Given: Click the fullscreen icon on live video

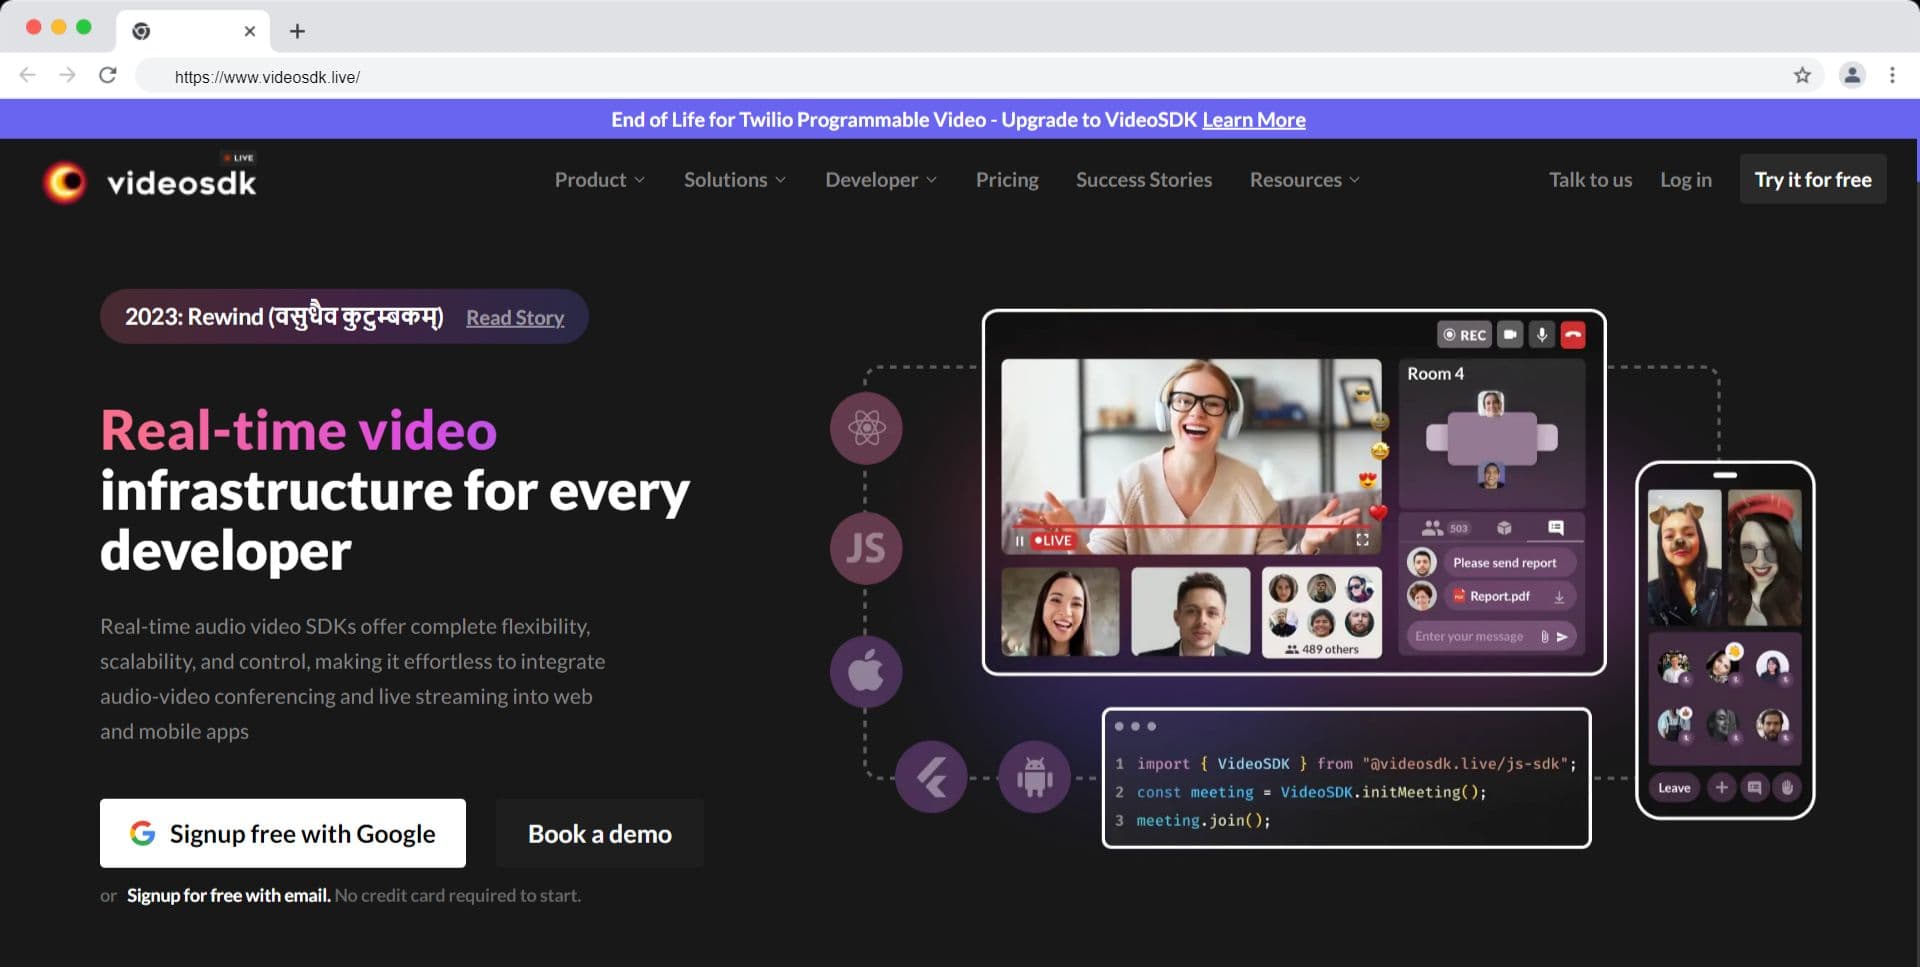Looking at the screenshot, I should coord(1362,540).
